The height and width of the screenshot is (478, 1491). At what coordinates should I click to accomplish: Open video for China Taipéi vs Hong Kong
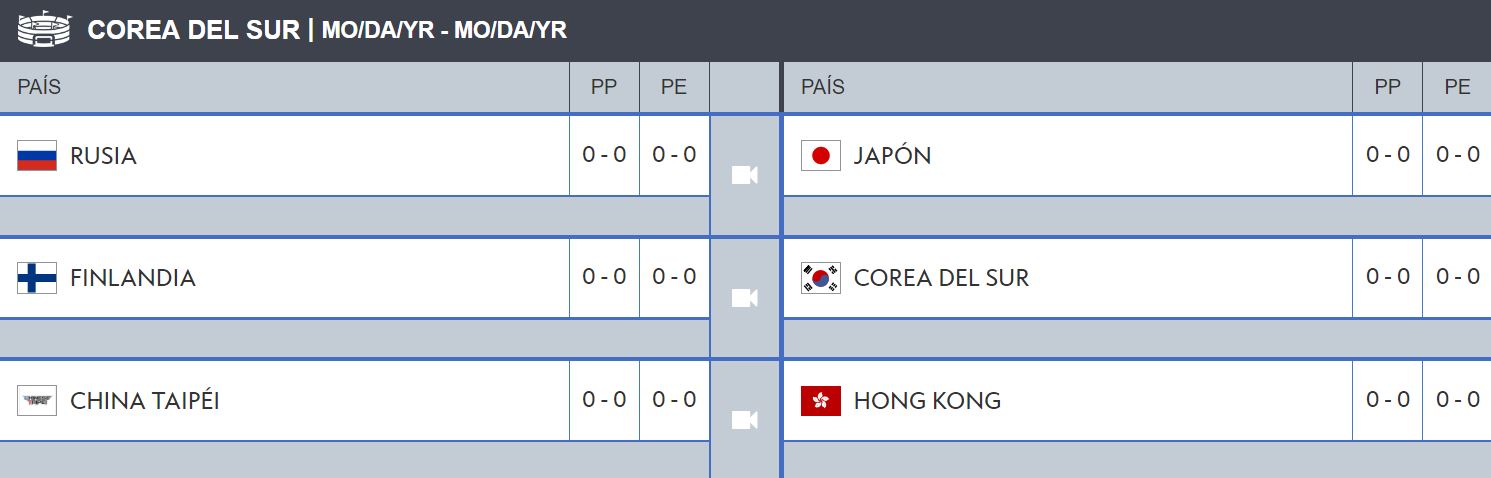pos(745,420)
